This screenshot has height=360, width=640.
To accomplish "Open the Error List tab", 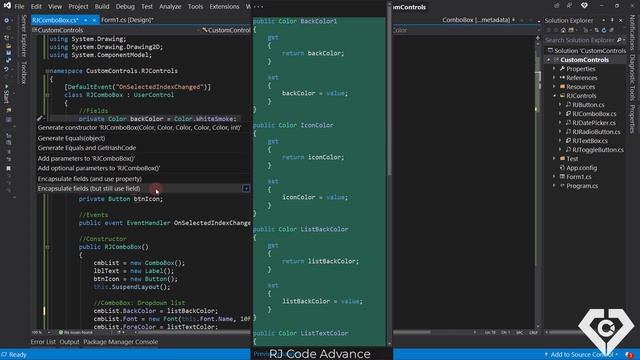I will click(43, 342).
